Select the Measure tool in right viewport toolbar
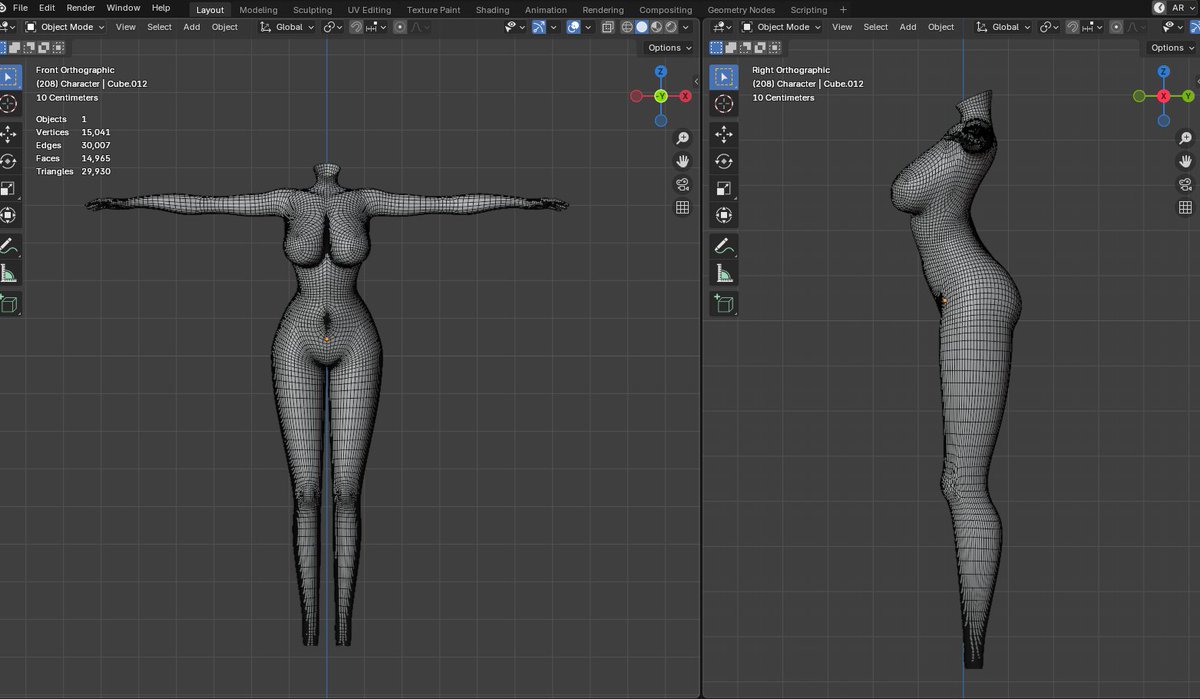 click(x=724, y=273)
